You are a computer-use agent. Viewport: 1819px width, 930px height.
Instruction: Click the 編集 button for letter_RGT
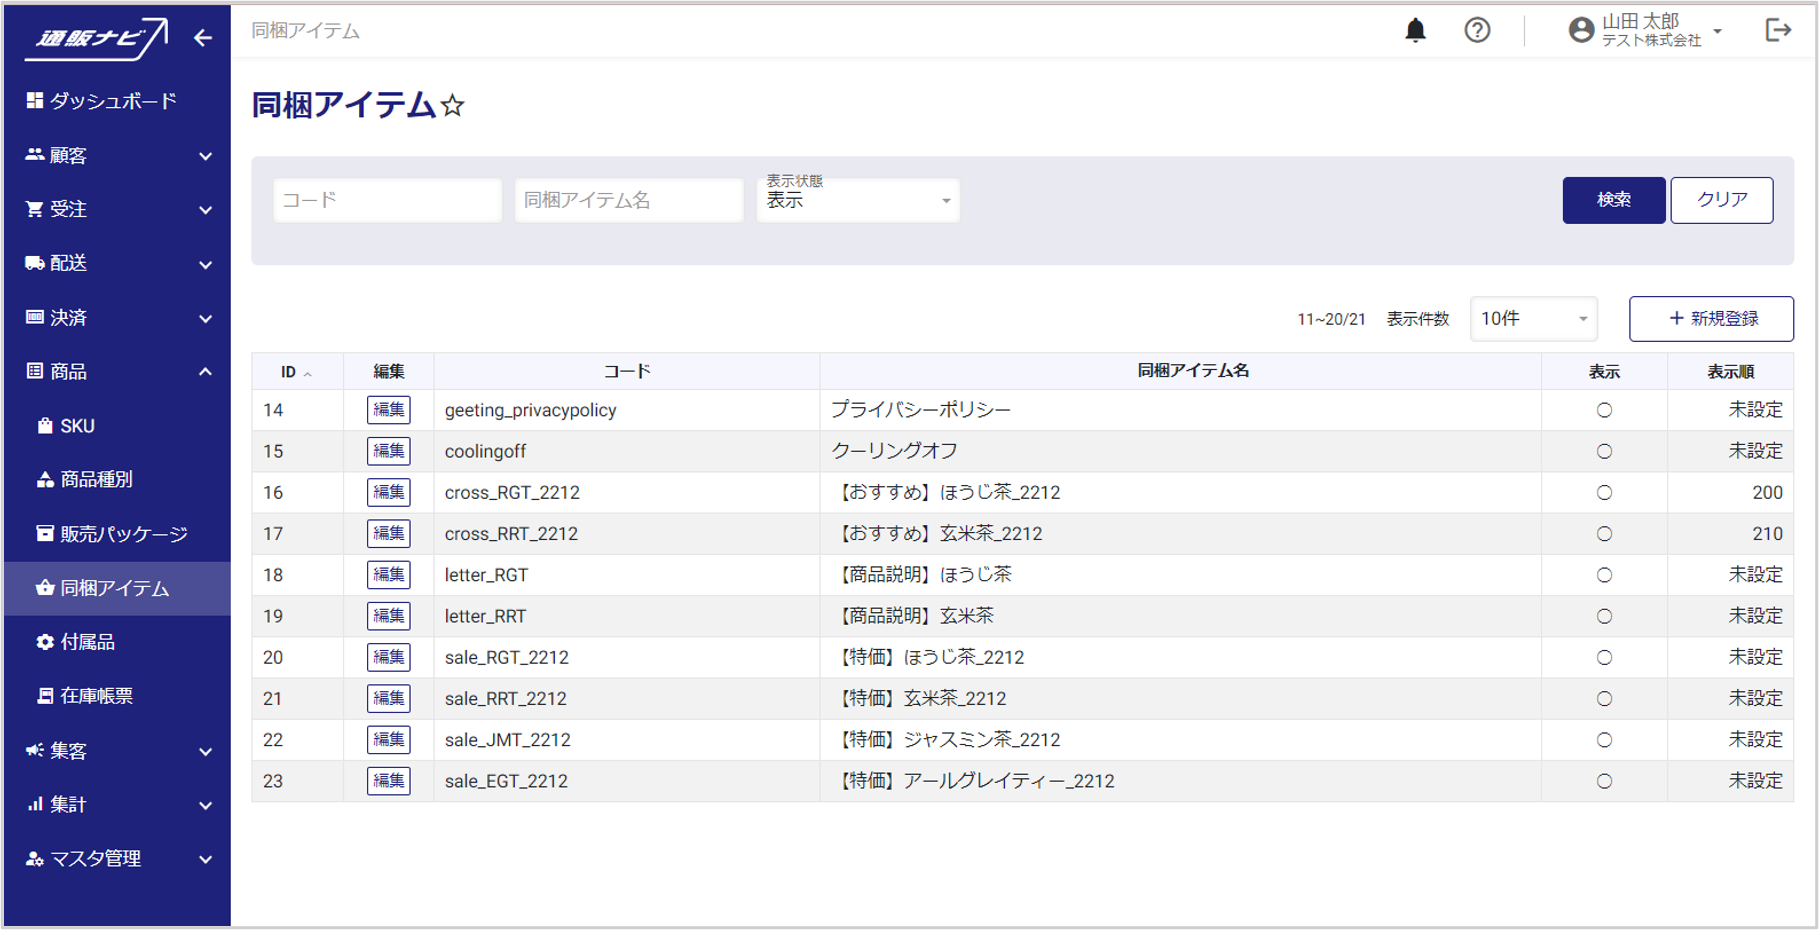388,575
